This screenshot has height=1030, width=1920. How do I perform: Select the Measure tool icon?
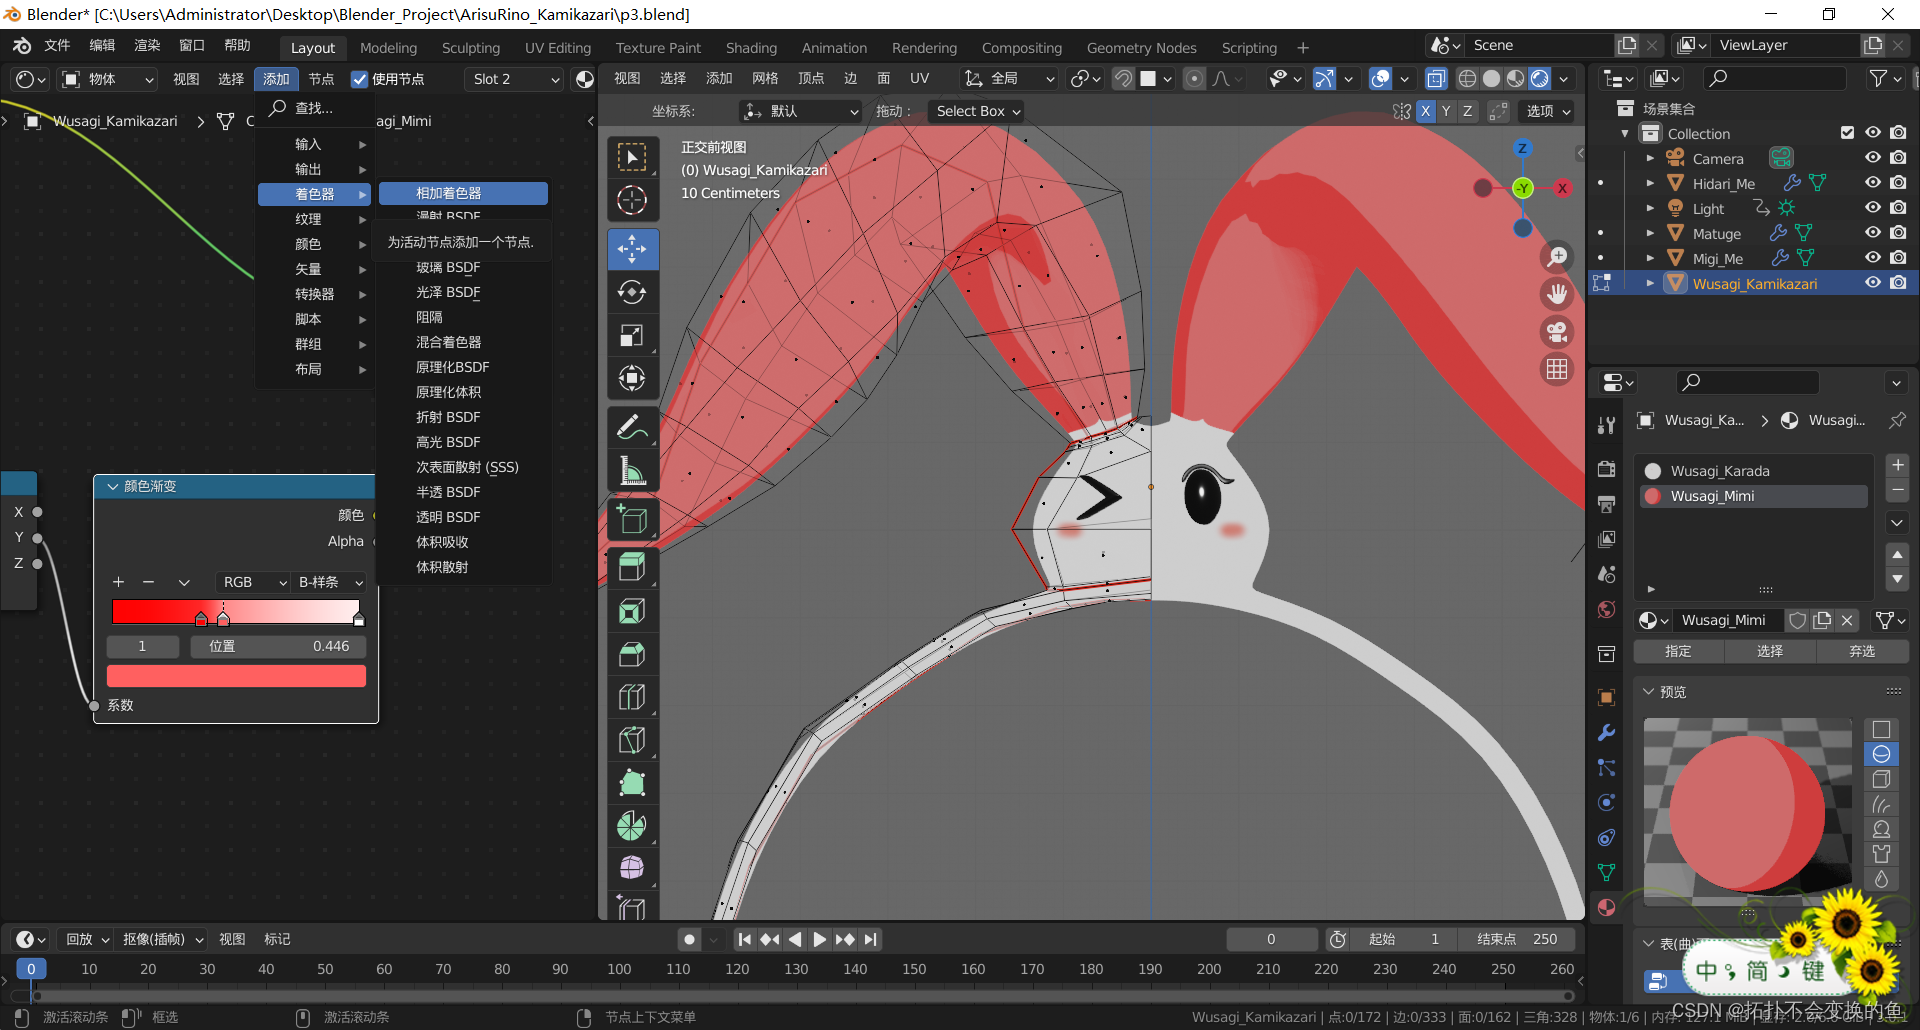click(632, 471)
